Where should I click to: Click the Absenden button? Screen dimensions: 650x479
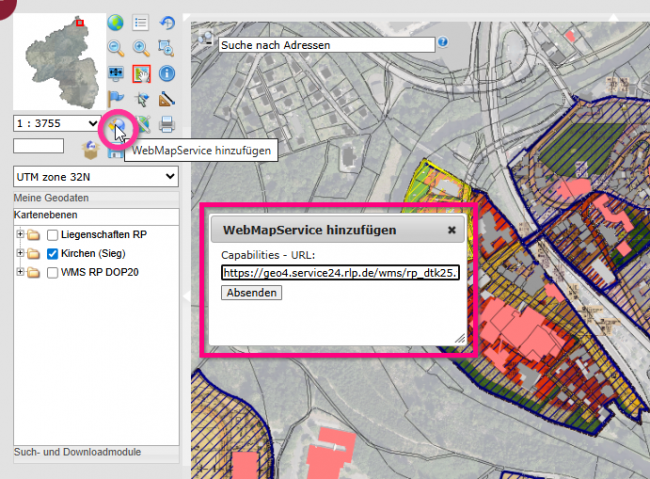[x=252, y=293]
